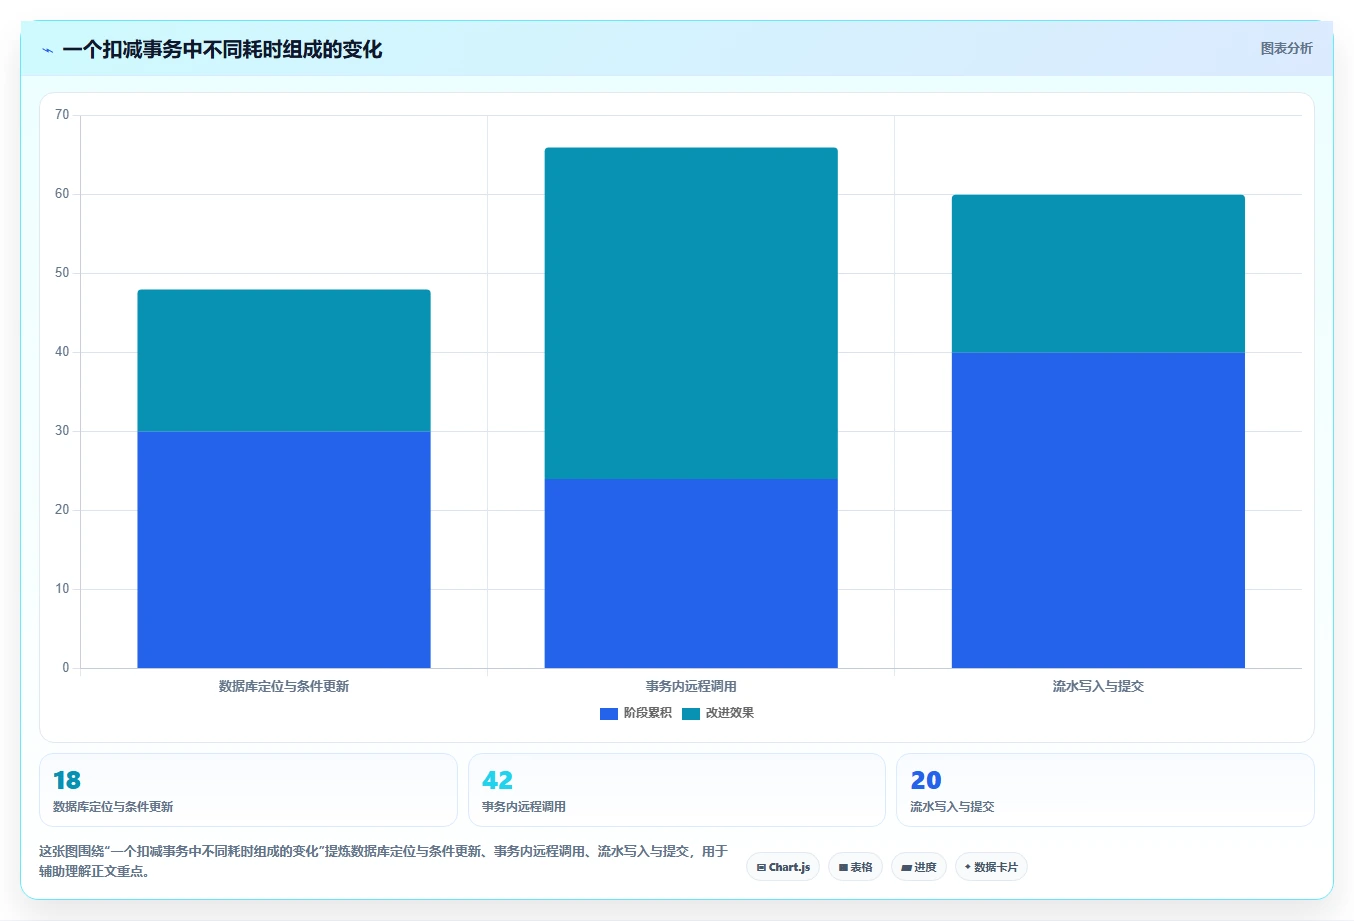Click the blue segment of the 数据库定位与条件更新 bar
The width and height of the screenshot is (1354, 921).
pos(284,549)
